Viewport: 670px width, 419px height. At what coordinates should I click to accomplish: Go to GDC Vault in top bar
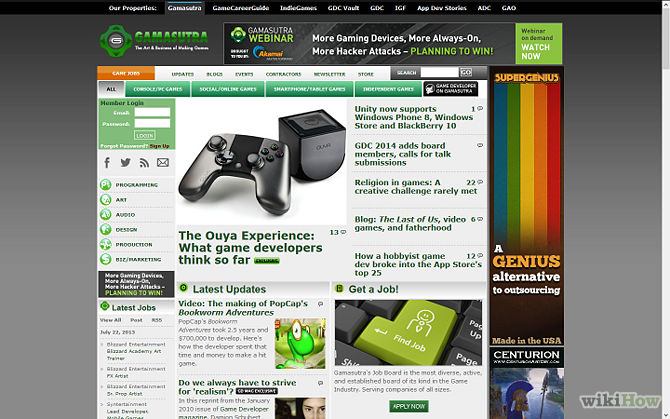tap(343, 8)
